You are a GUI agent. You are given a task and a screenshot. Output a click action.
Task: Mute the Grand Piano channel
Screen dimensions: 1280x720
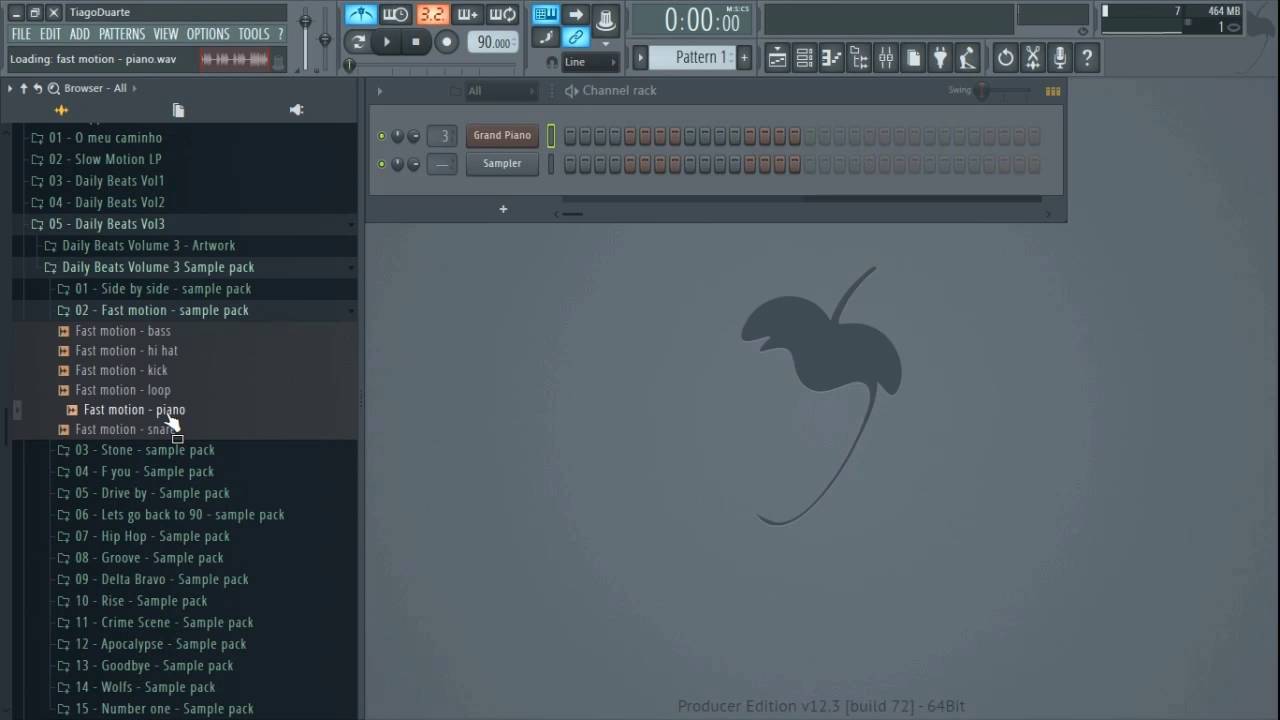point(381,136)
